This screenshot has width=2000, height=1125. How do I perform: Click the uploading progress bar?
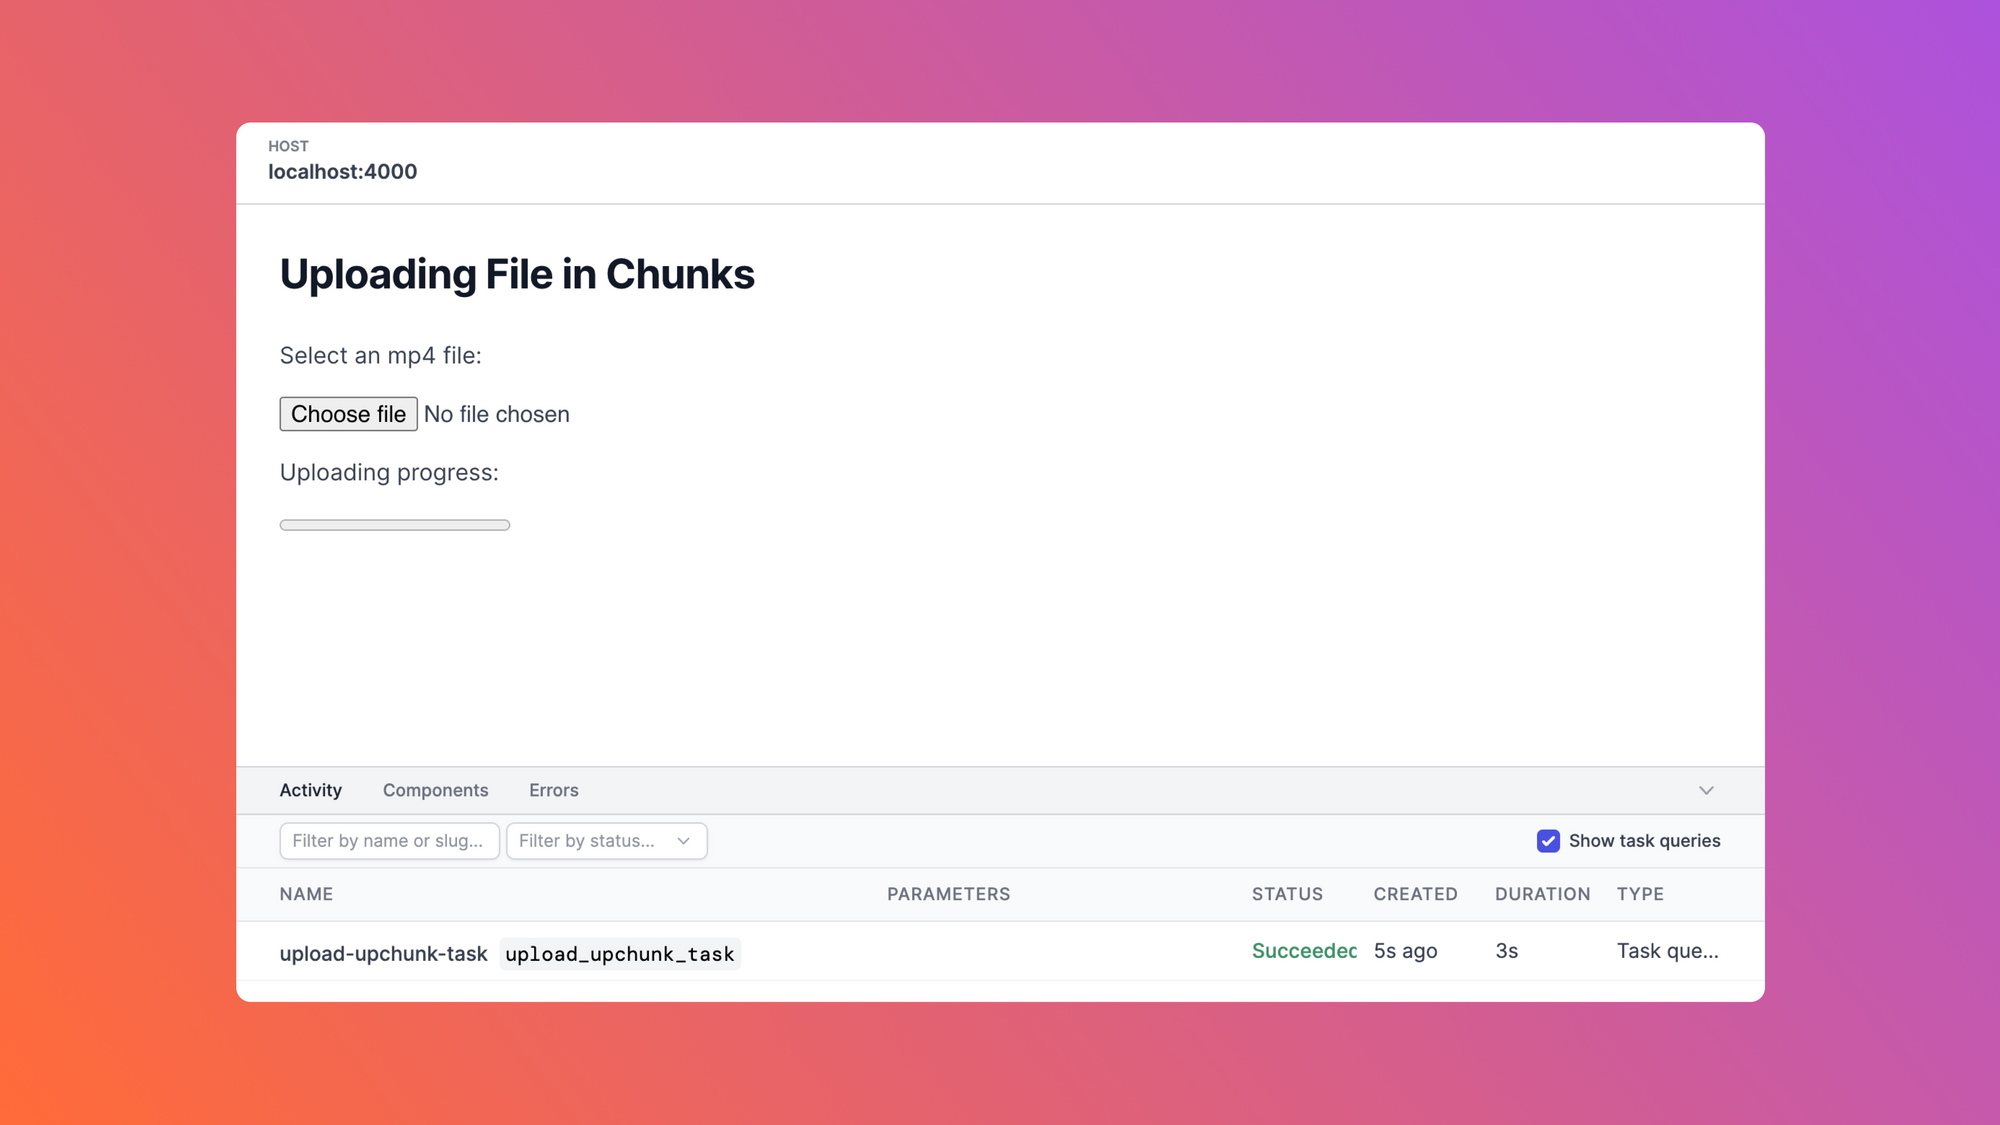point(395,525)
